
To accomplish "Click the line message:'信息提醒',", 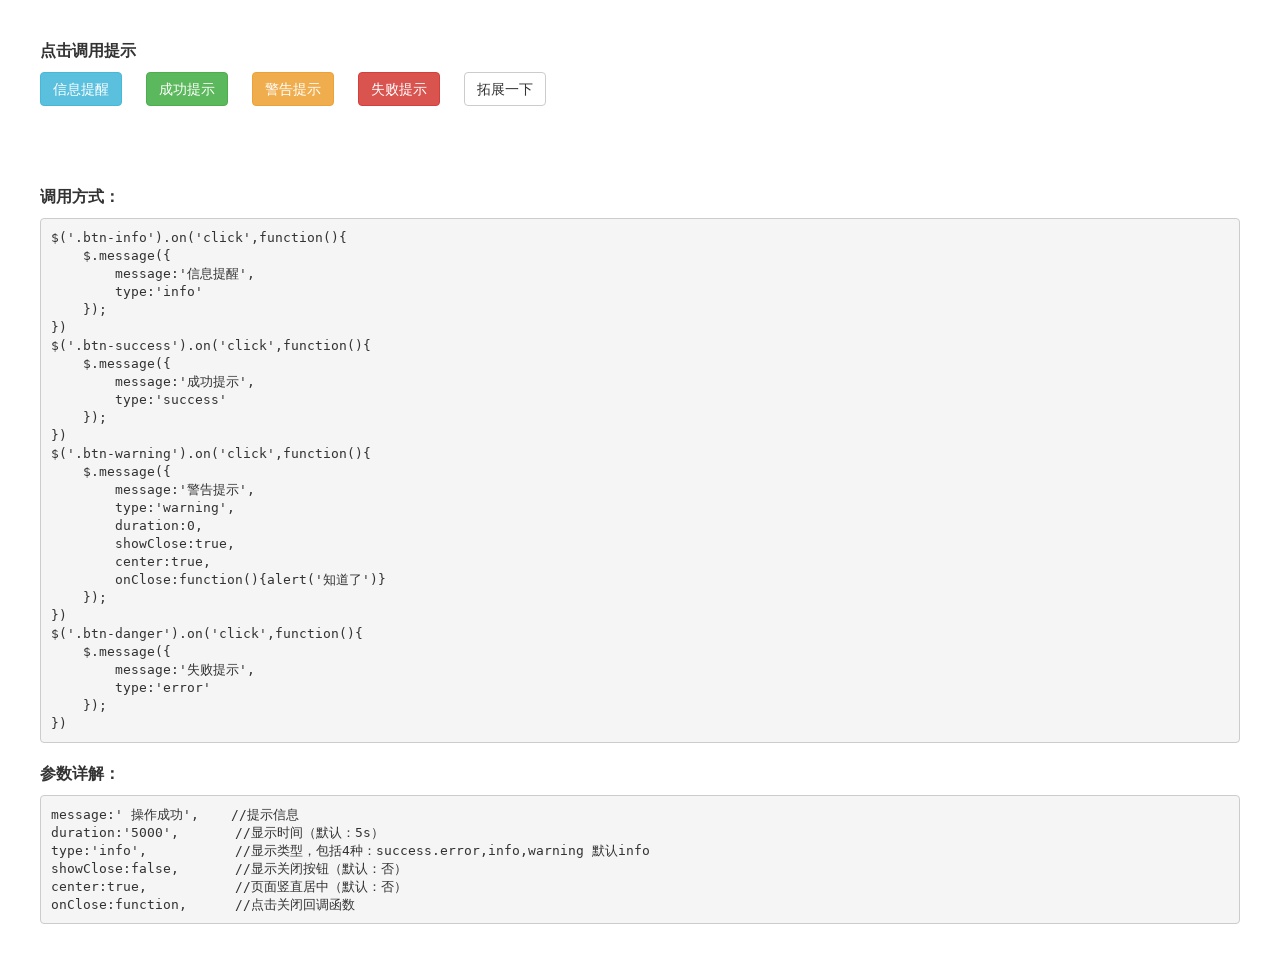I will [185, 274].
